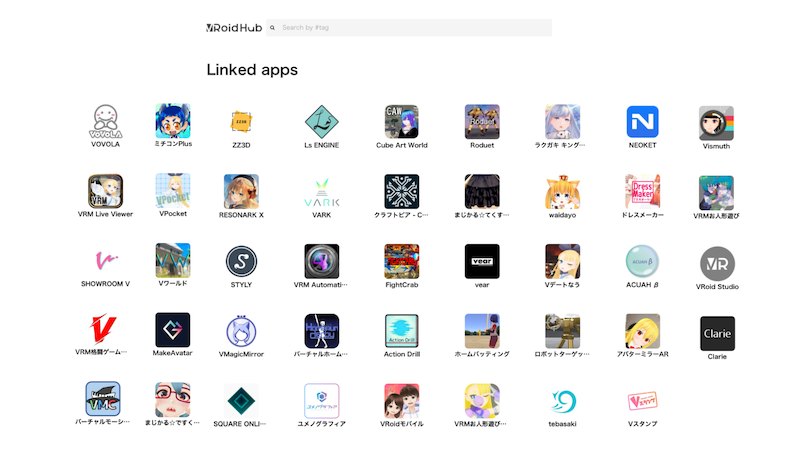Open the MakeAvatar app icon
Screen dimensions: 800x450
tap(172, 330)
